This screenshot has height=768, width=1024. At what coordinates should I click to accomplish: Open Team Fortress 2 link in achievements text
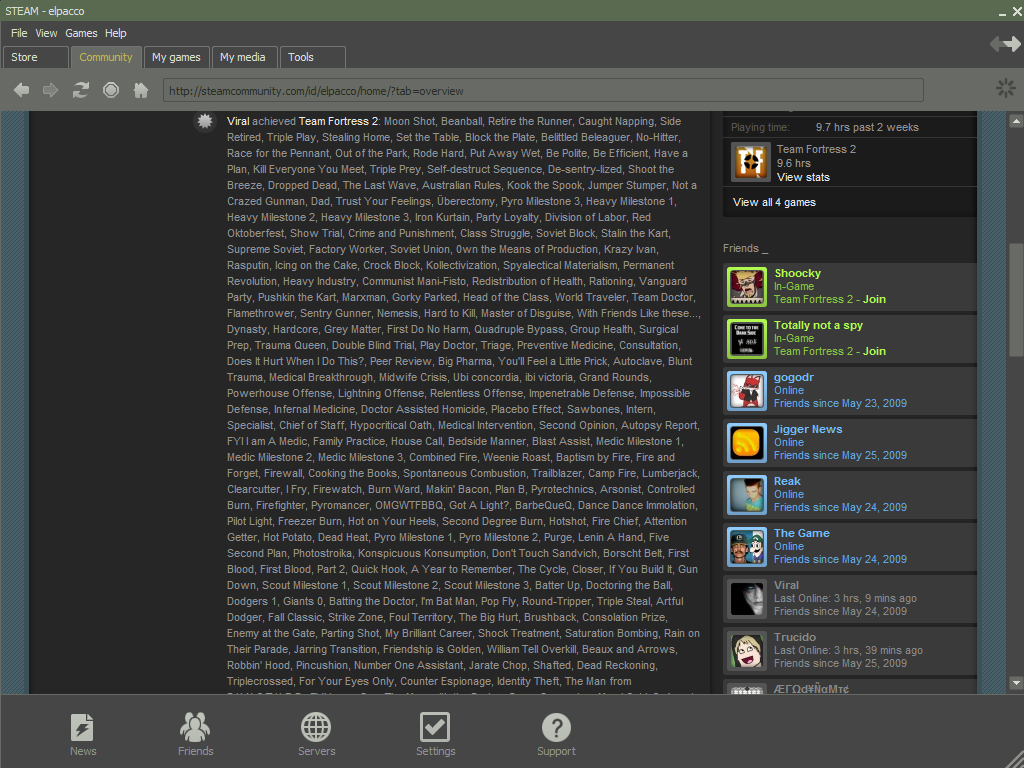pos(338,121)
